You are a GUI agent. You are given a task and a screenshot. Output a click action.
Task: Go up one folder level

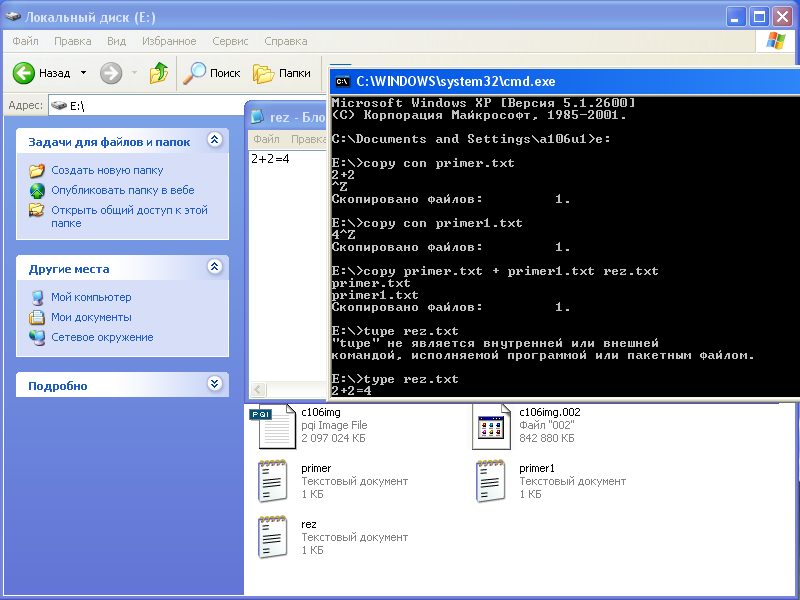(x=159, y=73)
